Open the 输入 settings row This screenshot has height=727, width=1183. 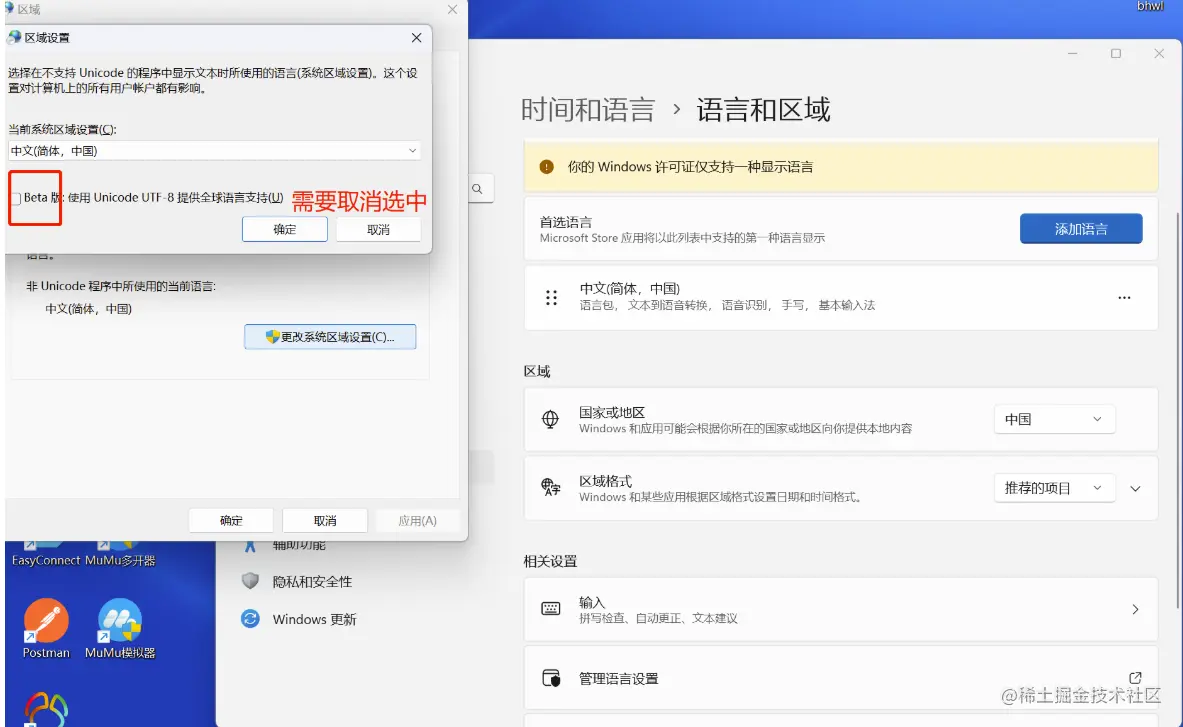tap(840, 609)
